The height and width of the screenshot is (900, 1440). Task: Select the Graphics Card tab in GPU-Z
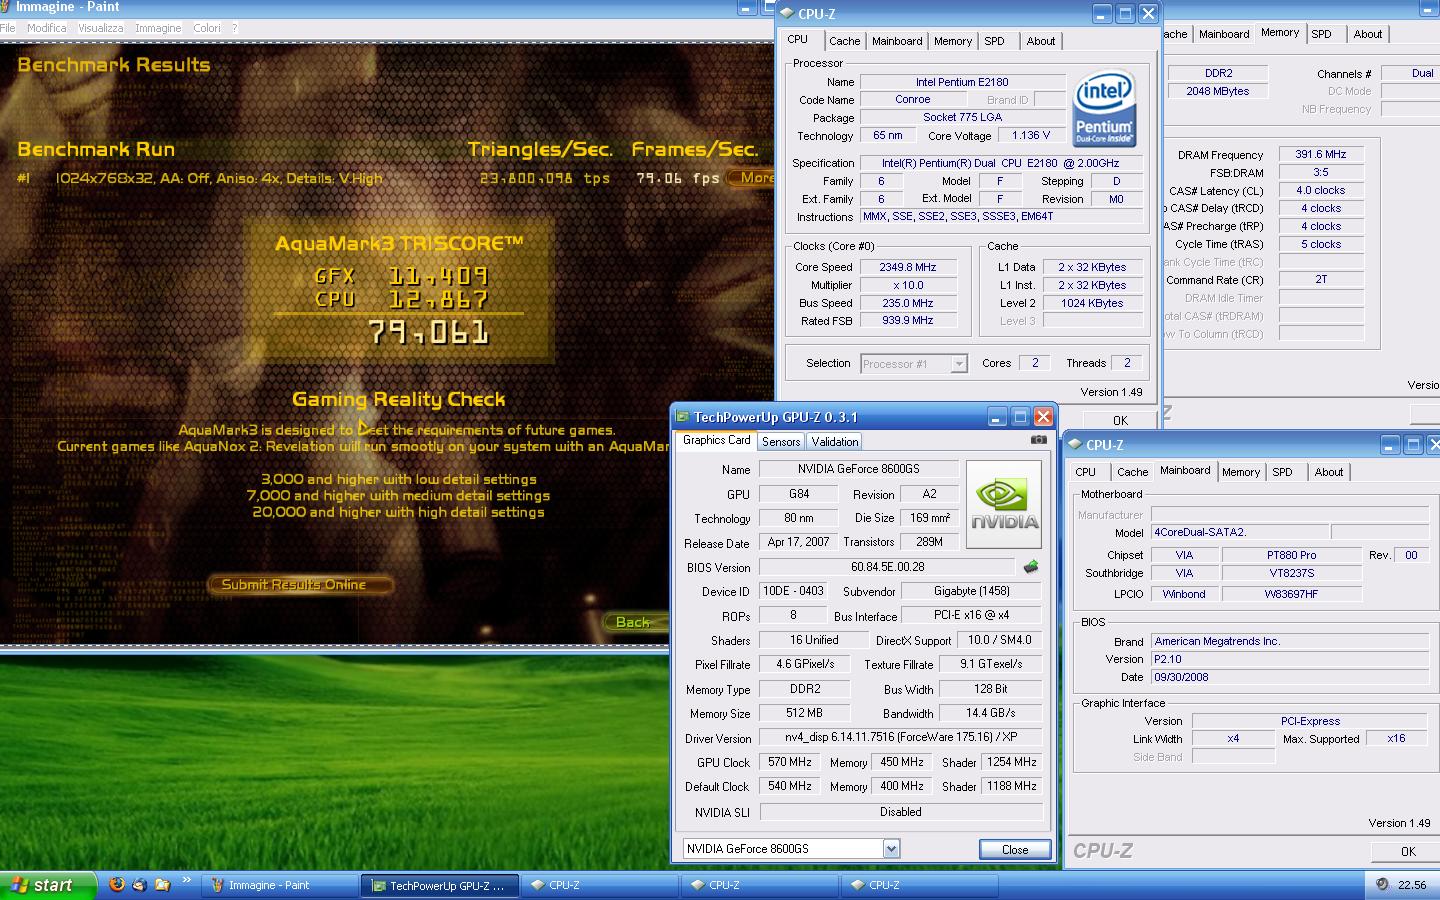coord(717,440)
